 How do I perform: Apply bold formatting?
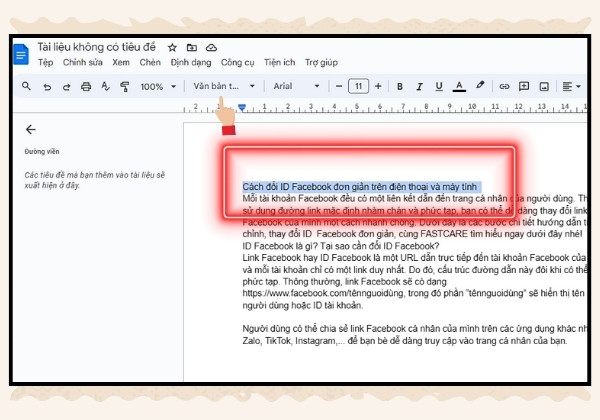pyautogui.click(x=400, y=86)
